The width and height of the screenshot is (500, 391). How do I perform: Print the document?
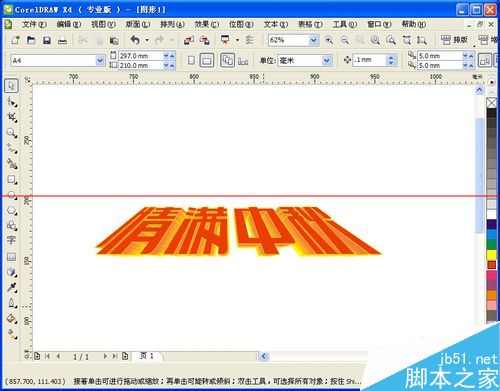tap(62, 40)
